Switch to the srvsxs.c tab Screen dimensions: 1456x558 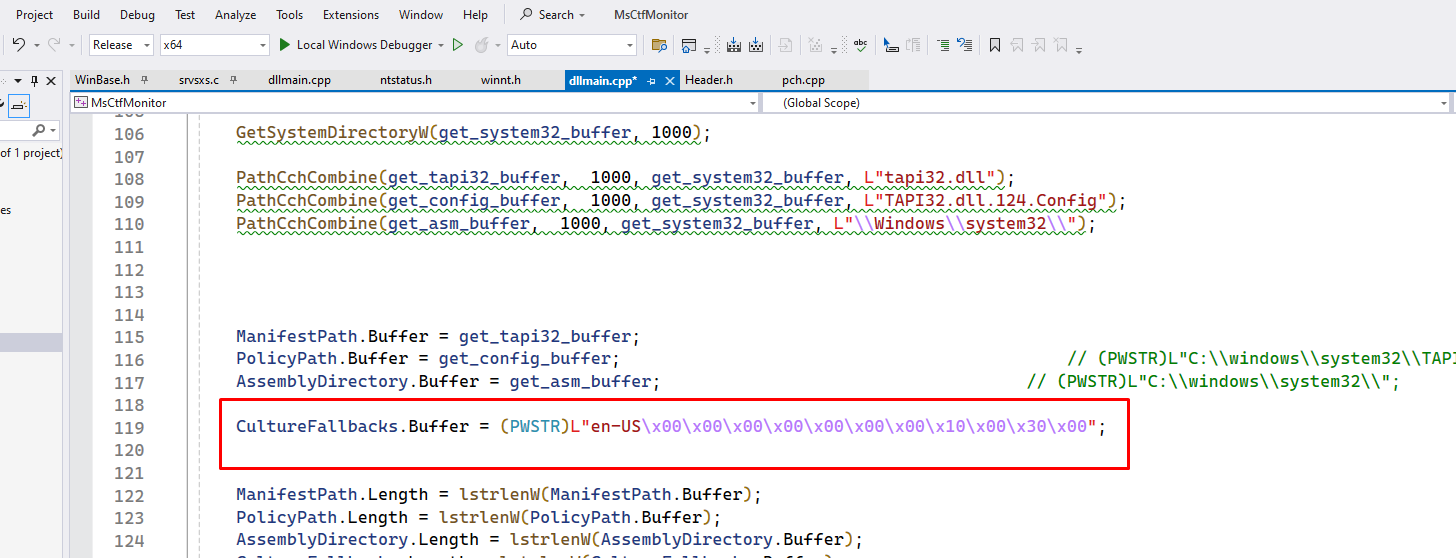199,80
